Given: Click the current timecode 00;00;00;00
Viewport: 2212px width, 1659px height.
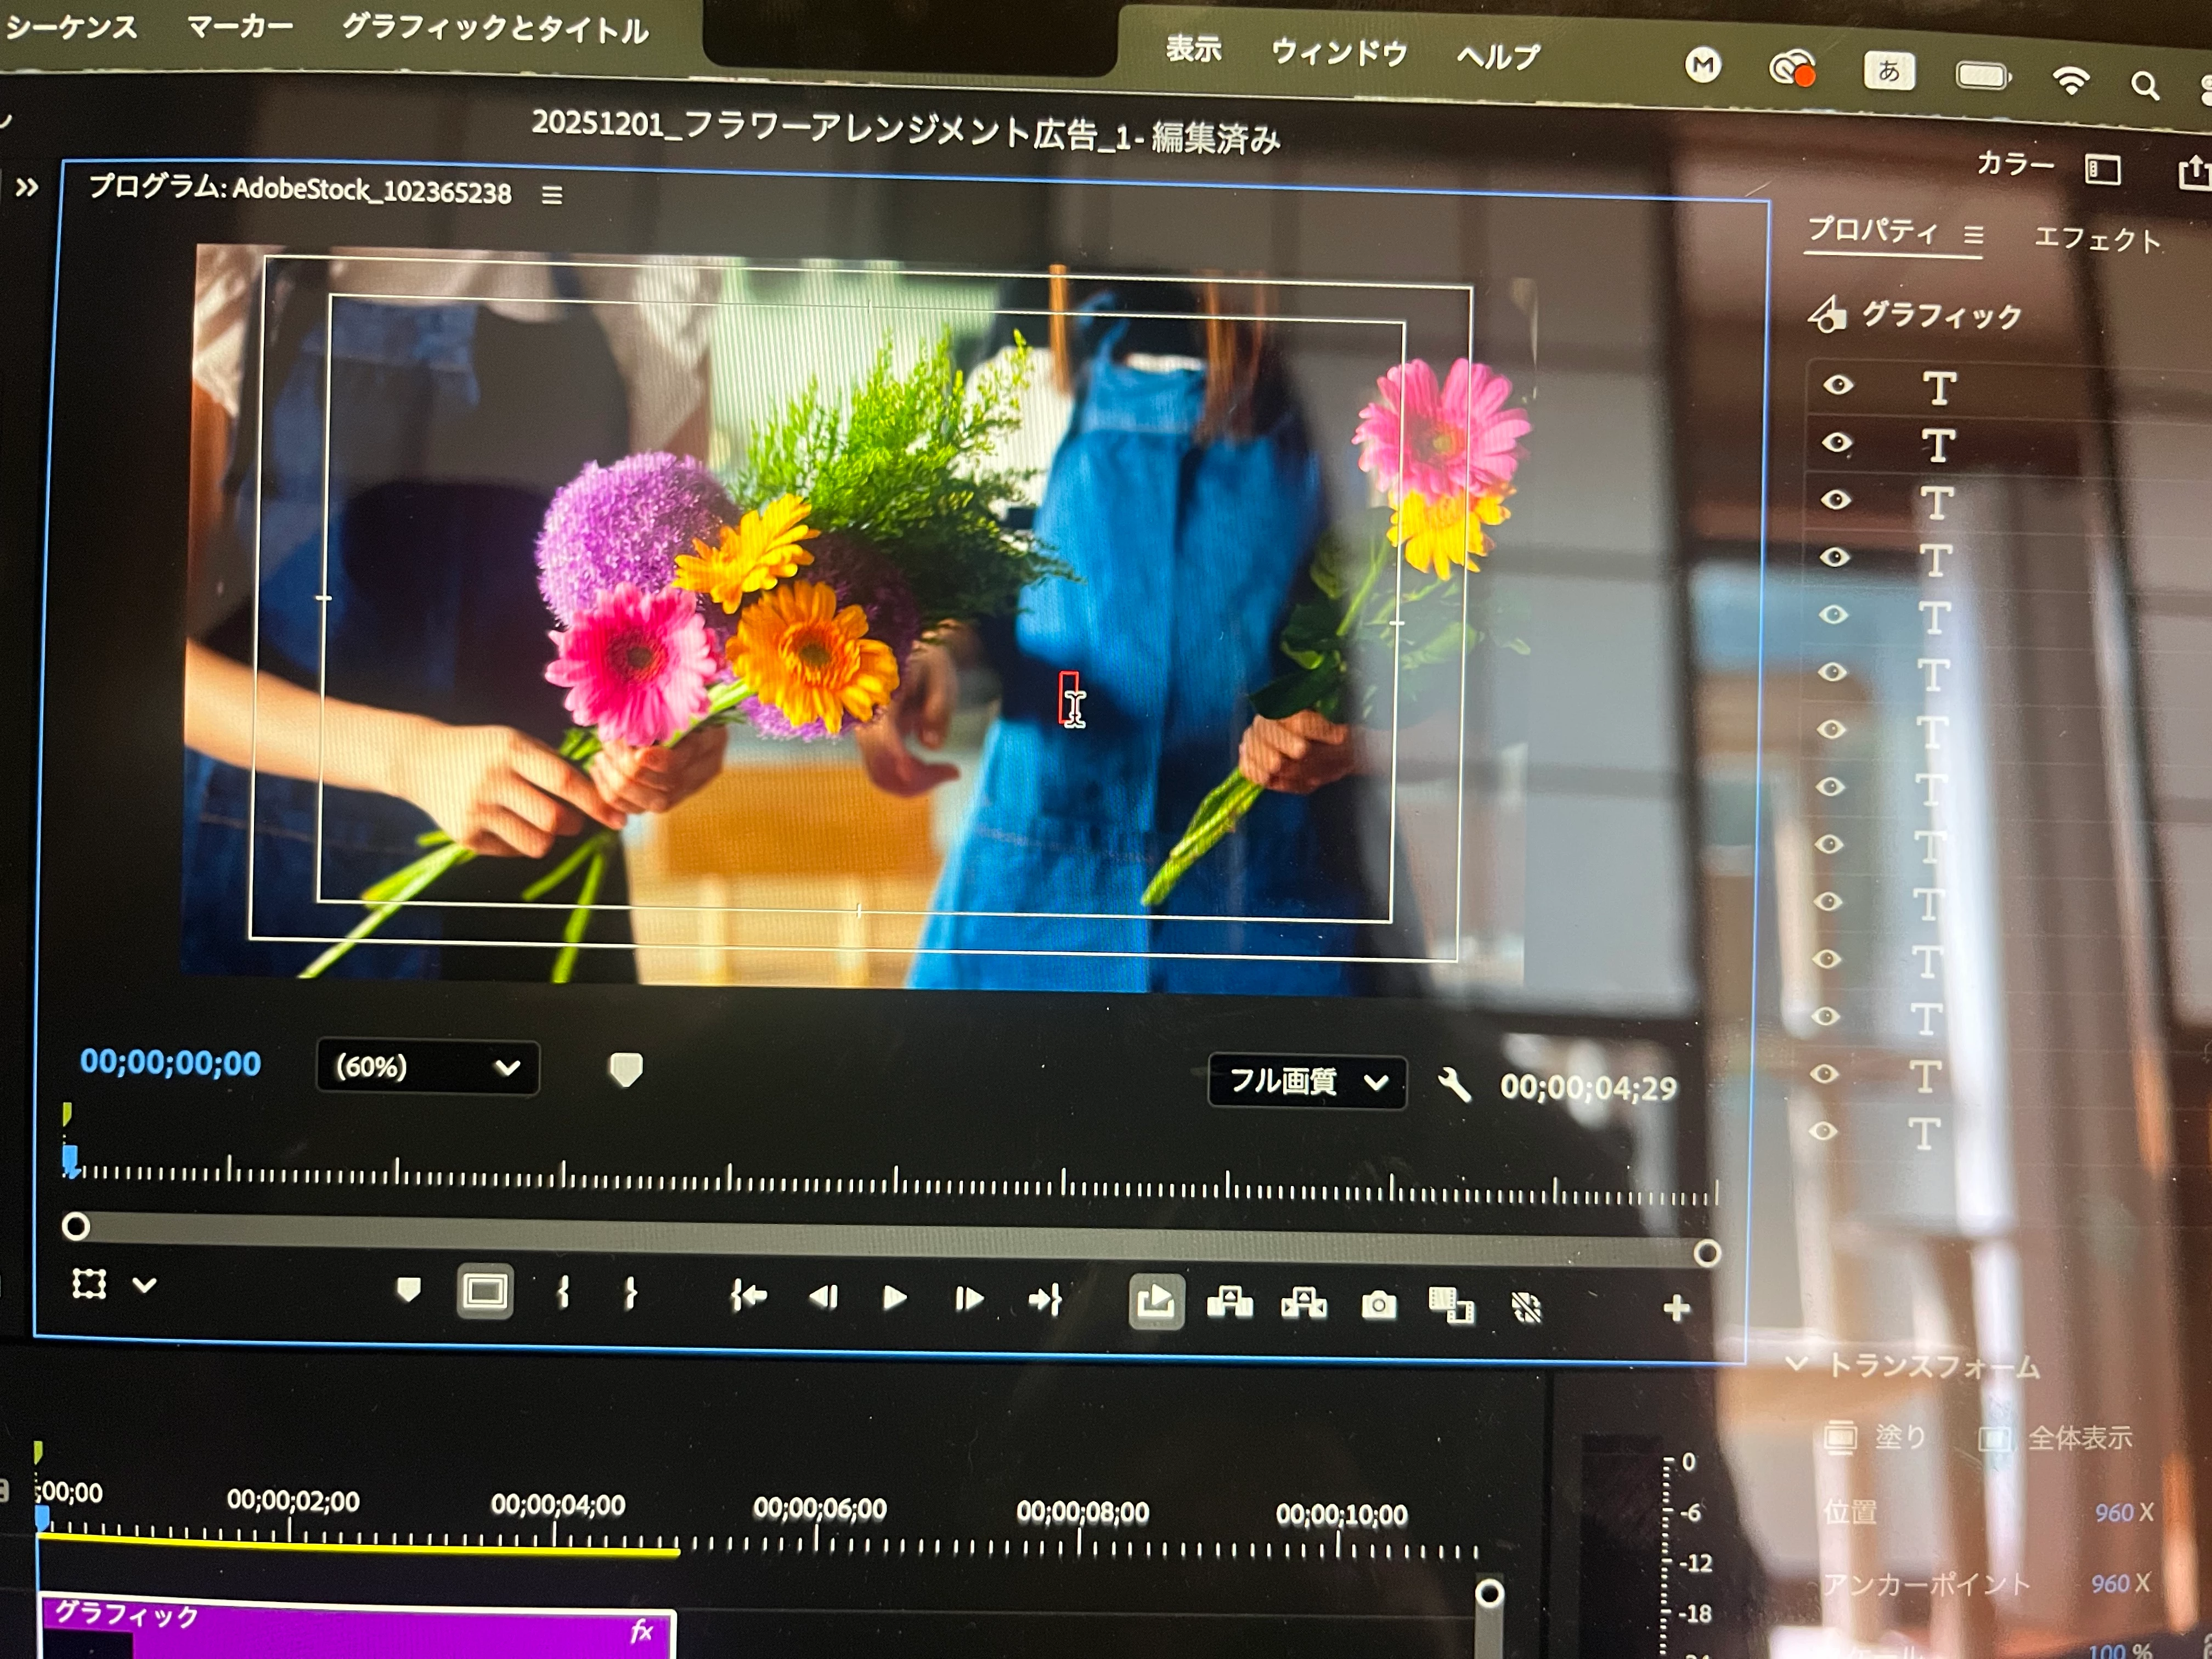Looking at the screenshot, I should (171, 1062).
